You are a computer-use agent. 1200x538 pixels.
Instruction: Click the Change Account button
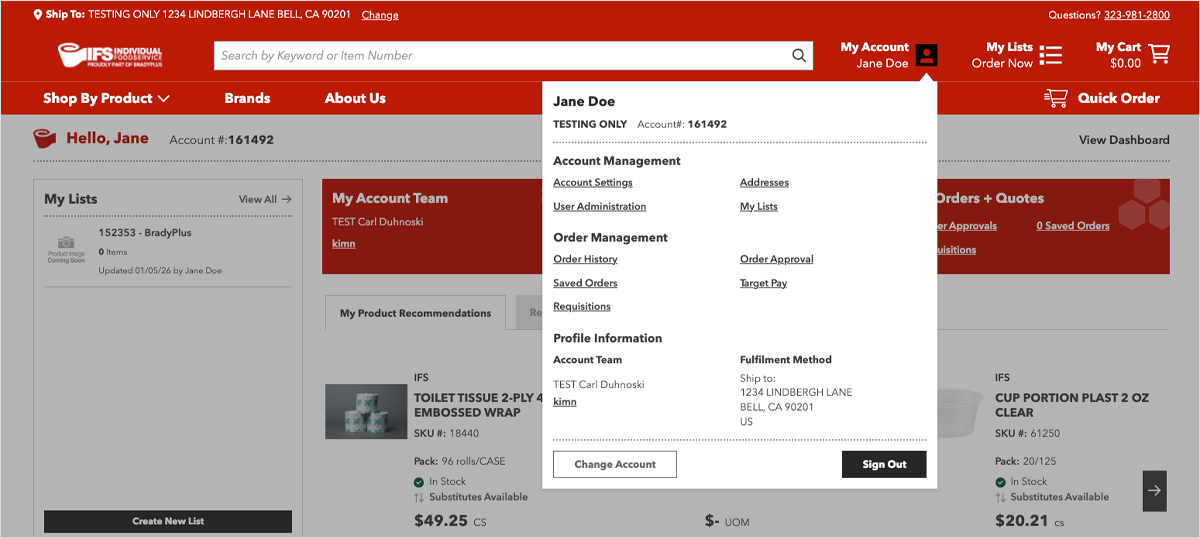[615, 464]
